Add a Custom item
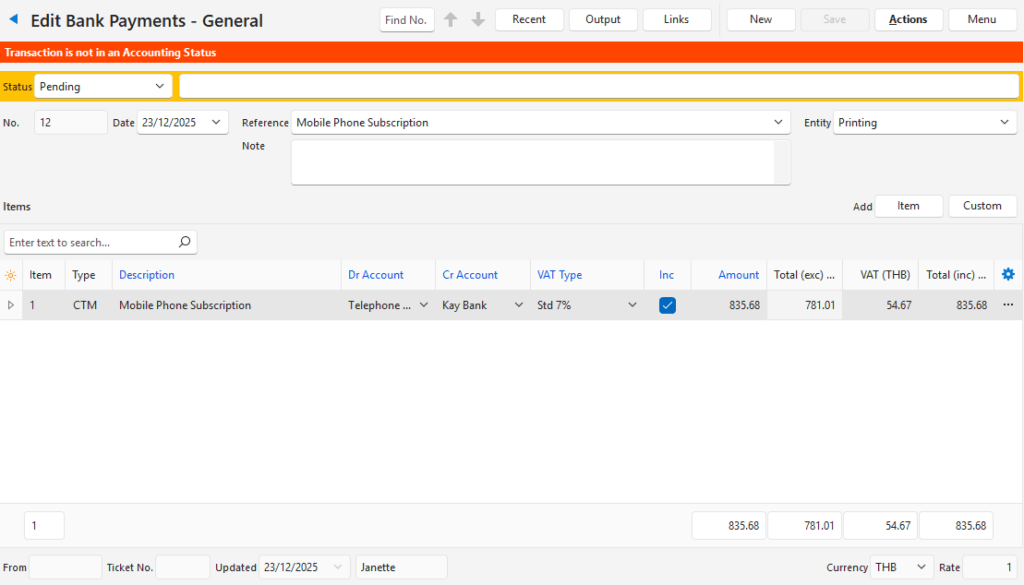The image size is (1024, 585). pos(982,206)
